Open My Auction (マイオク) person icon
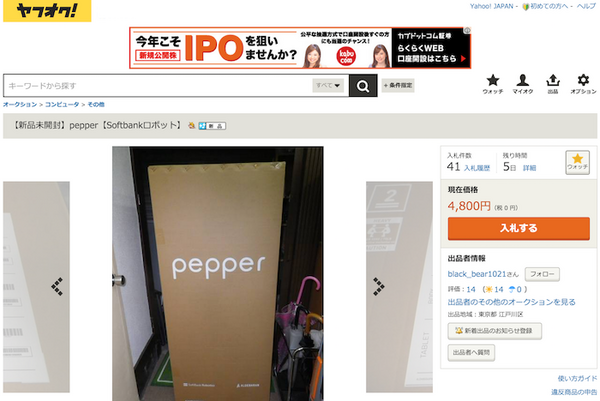This screenshot has width=600, height=401. click(523, 84)
